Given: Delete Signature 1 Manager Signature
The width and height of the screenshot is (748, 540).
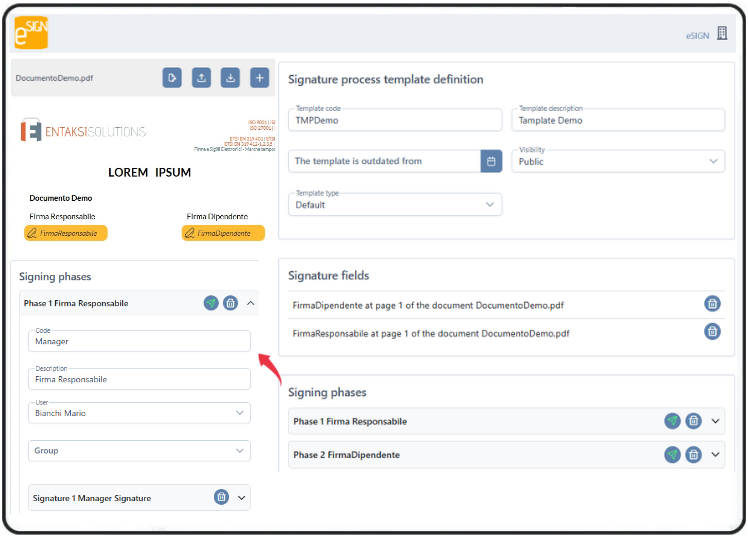Looking at the screenshot, I should tap(221, 497).
